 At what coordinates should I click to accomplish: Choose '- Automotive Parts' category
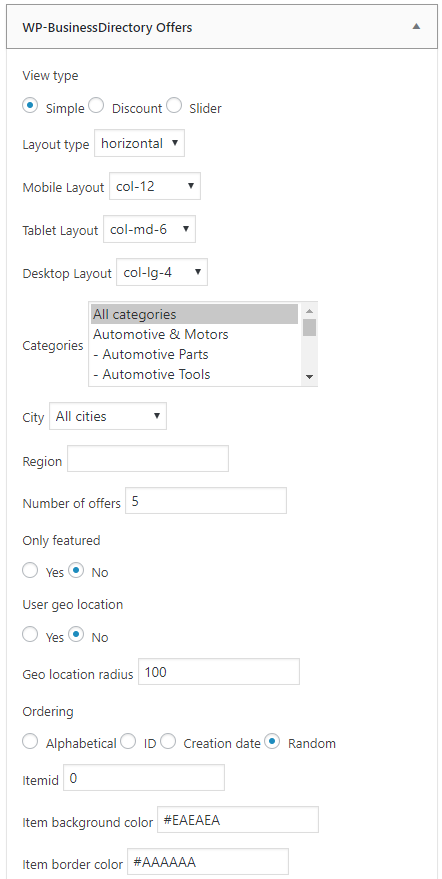194,355
